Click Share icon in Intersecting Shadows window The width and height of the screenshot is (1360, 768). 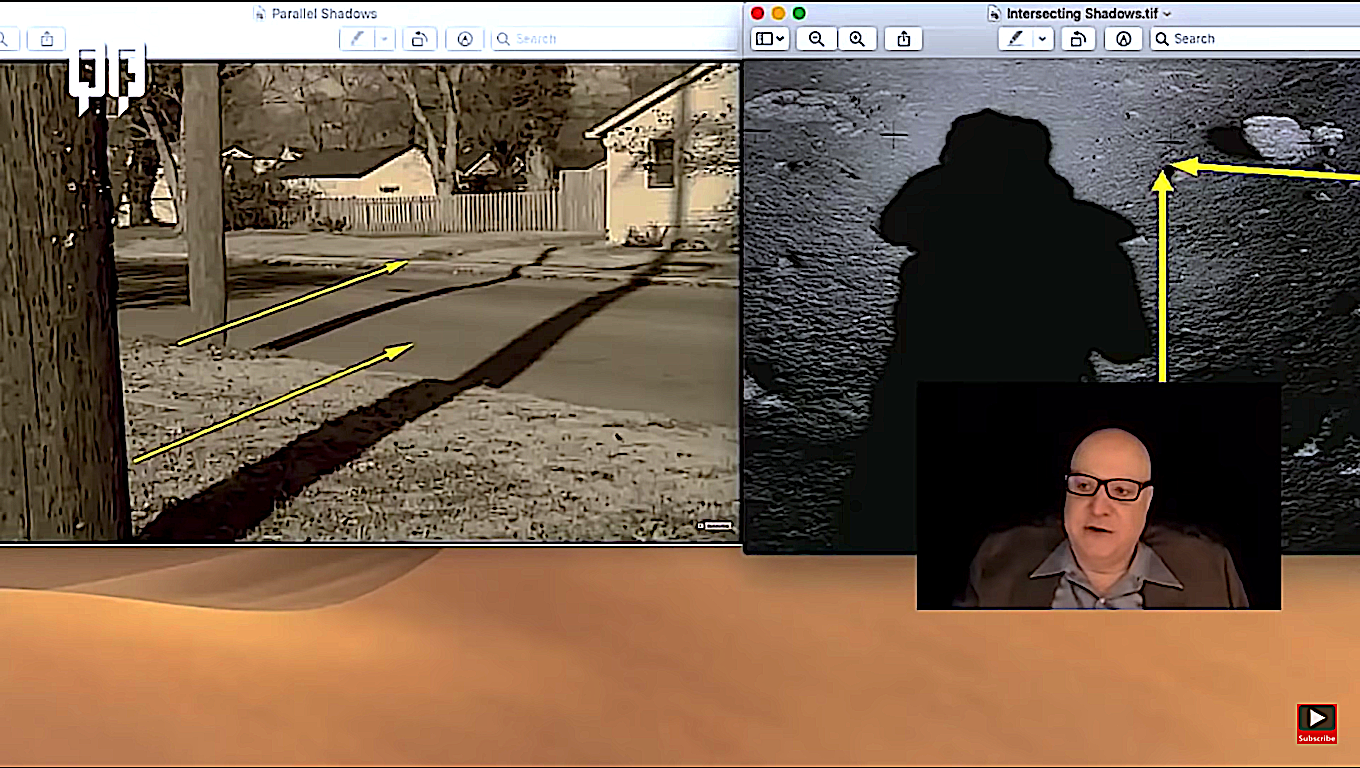(x=903, y=39)
